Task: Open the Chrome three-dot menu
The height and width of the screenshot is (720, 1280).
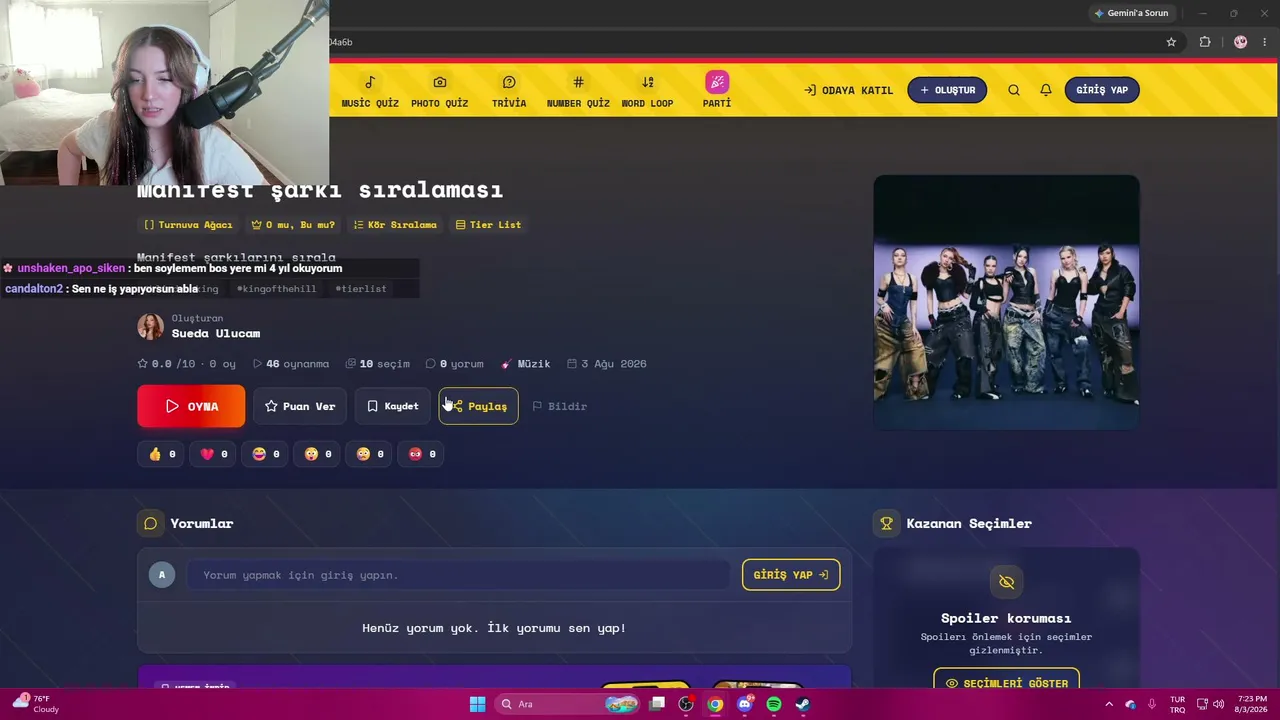Action: click(1265, 42)
